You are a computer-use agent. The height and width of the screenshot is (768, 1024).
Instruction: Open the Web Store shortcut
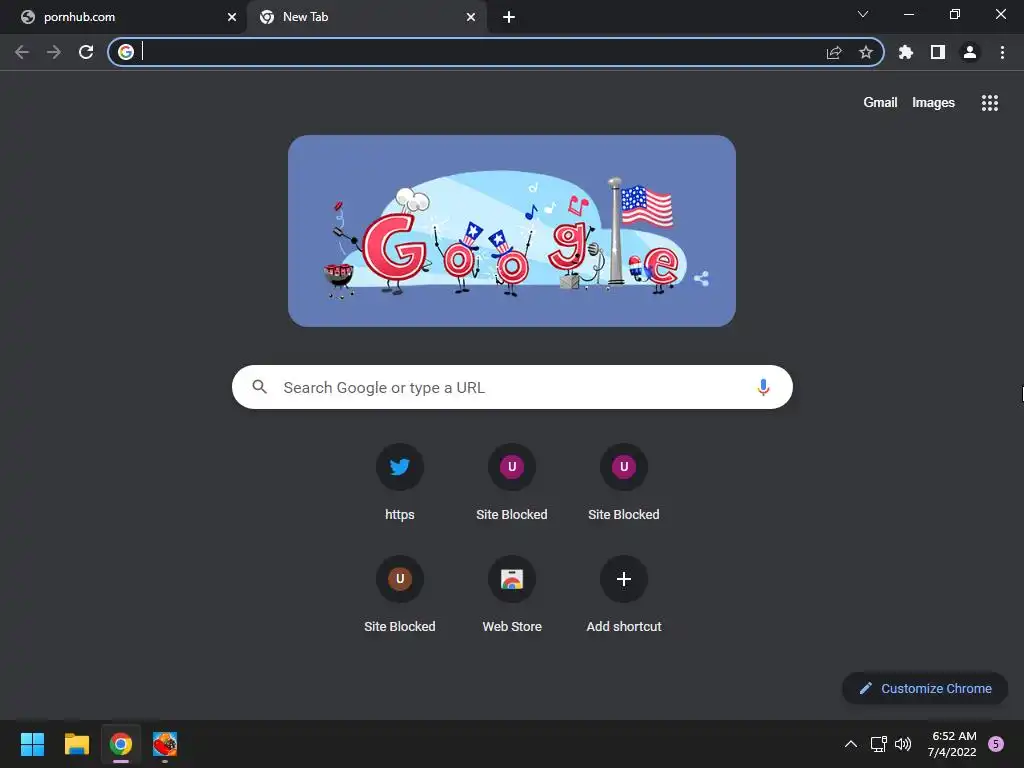(512, 595)
